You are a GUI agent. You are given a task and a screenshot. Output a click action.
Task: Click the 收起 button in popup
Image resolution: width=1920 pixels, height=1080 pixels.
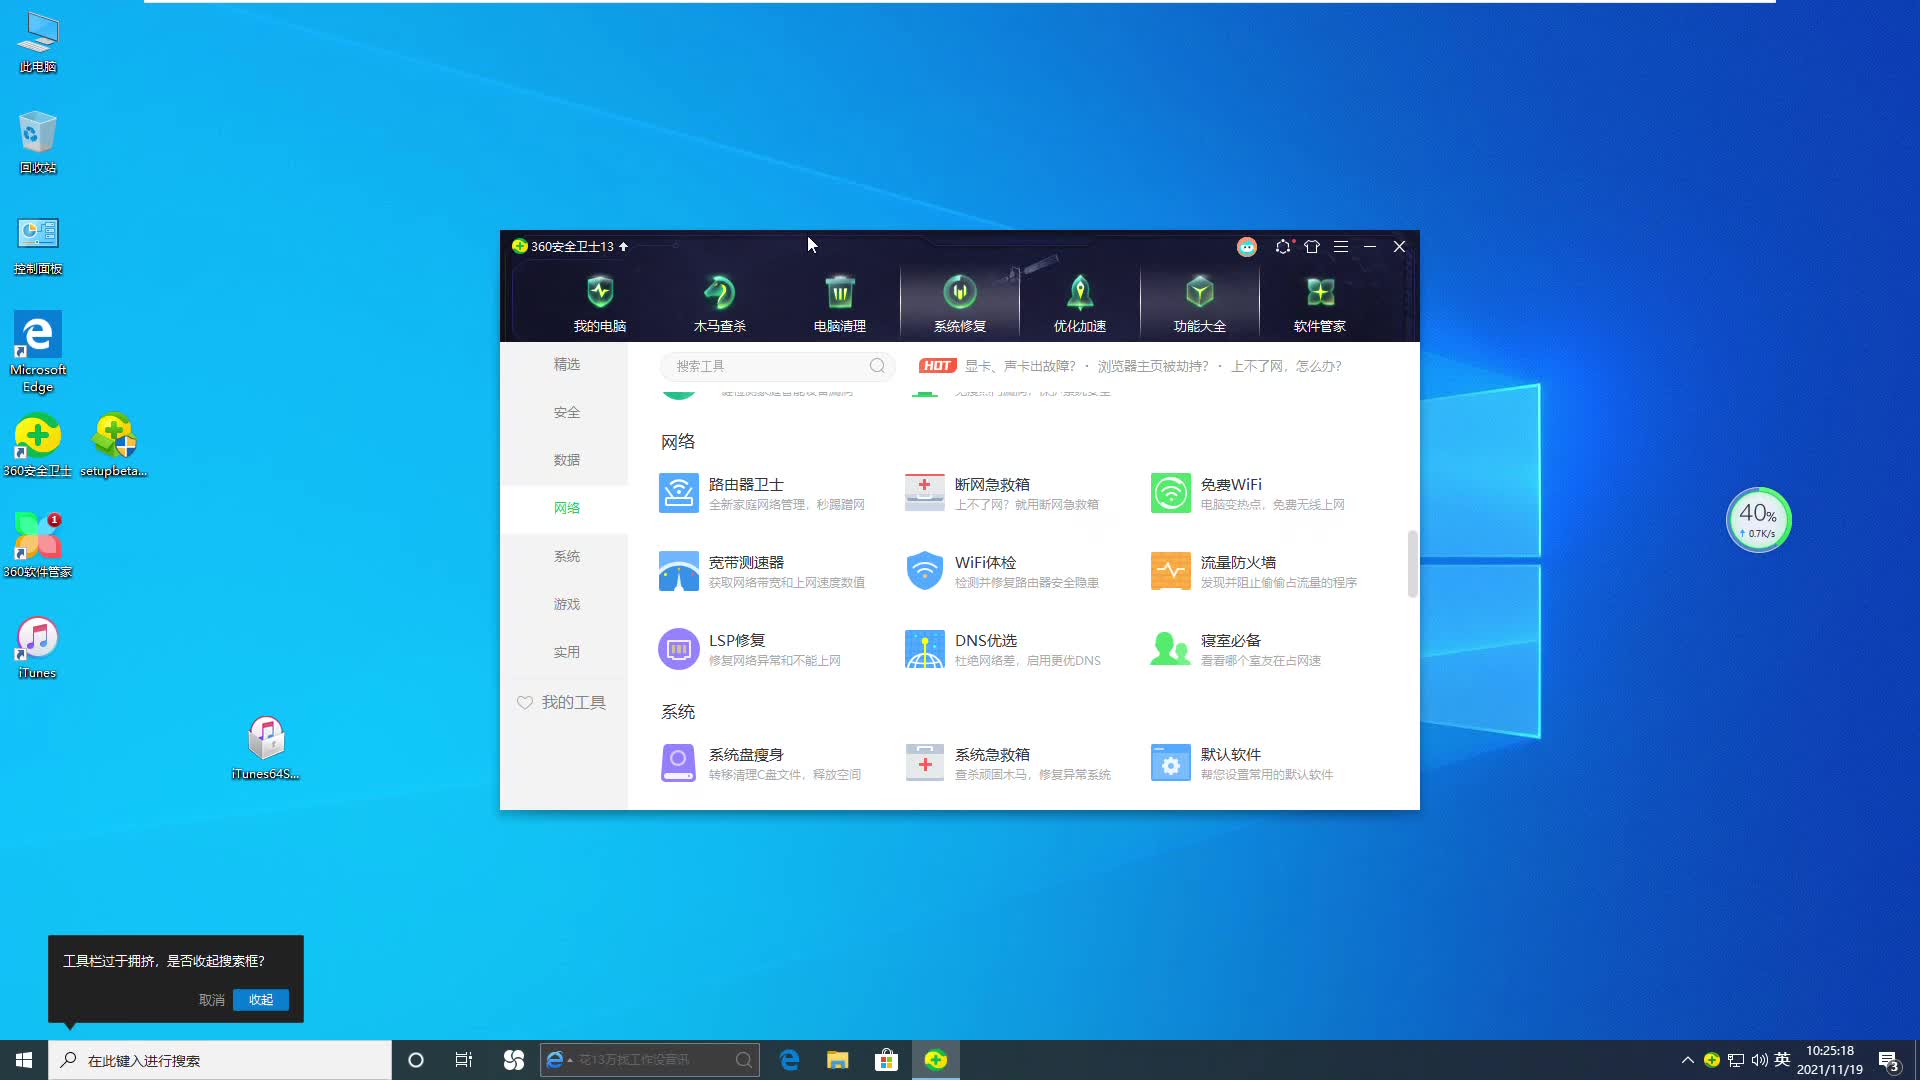click(261, 1000)
